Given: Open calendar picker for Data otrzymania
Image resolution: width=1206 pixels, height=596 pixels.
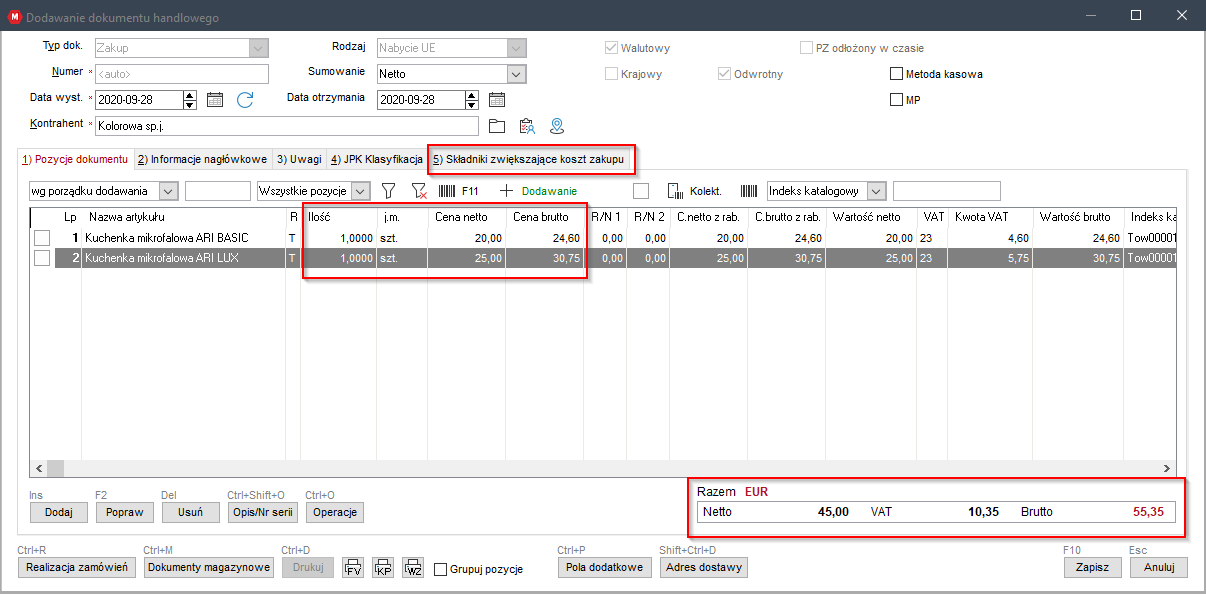Looking at the screenshot, I should pos(497,100).
